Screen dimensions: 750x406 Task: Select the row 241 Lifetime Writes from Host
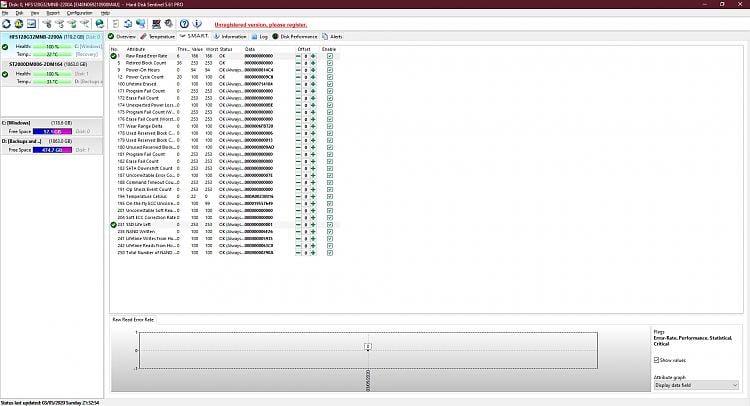225,239
